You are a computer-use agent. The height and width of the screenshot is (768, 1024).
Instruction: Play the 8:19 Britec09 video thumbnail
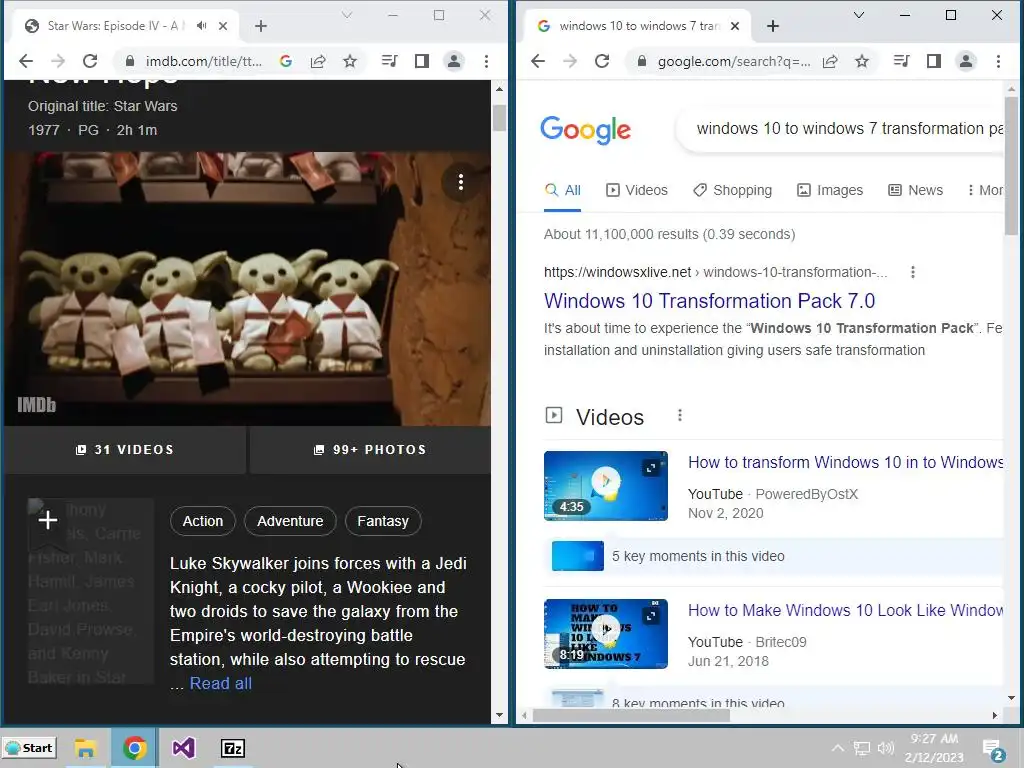click(605, 634)
